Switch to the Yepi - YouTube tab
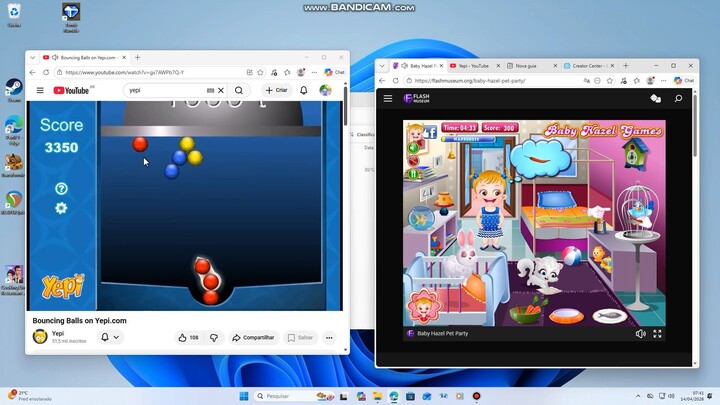The width and height of the screenshot is (720, 405). [x=474, y=66]
